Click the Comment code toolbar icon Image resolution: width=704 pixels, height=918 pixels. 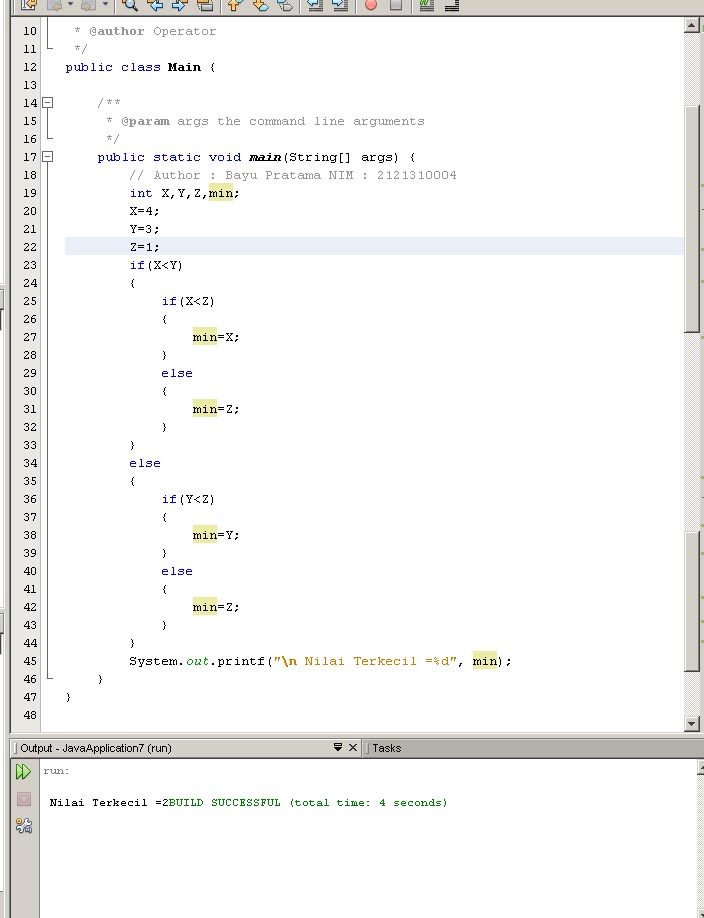tap(426, 5)
